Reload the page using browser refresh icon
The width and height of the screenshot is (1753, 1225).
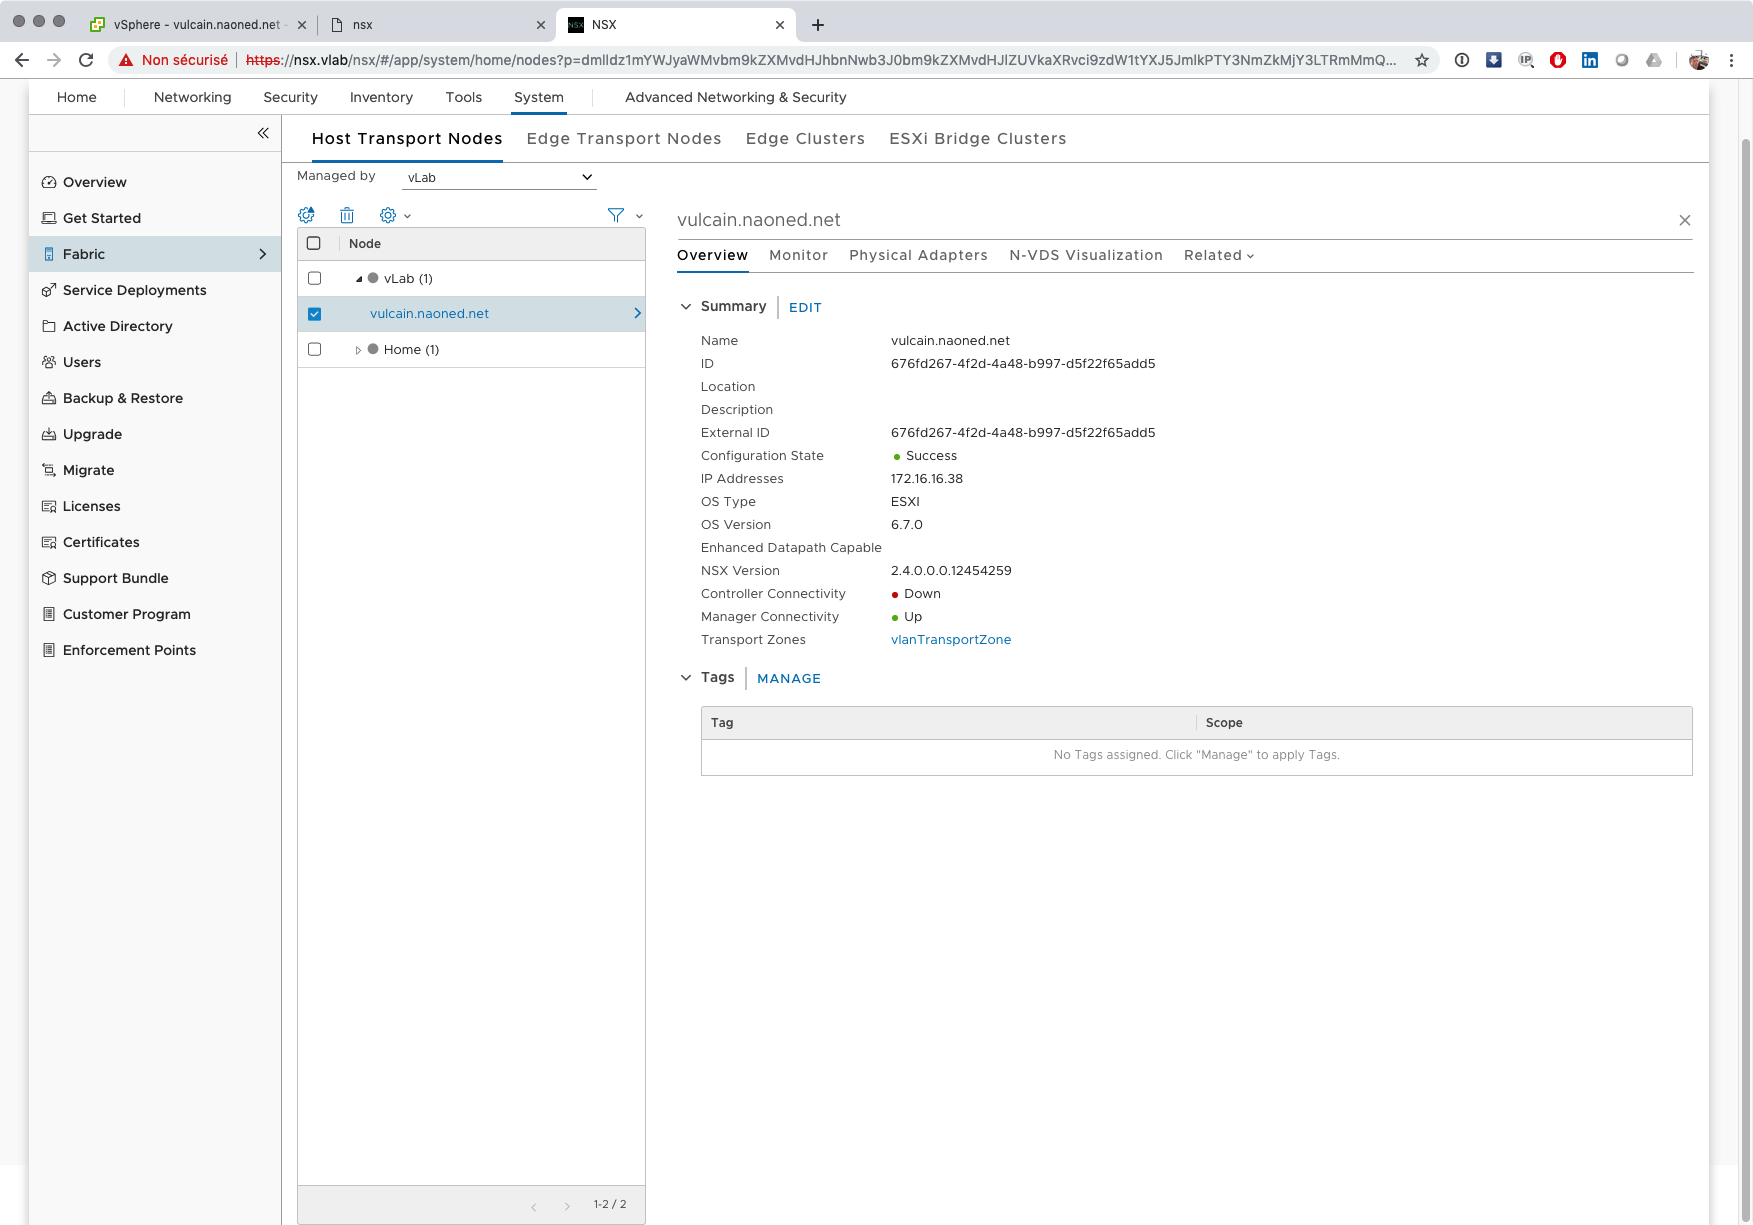pyautogui.click(x=86, y=60)
